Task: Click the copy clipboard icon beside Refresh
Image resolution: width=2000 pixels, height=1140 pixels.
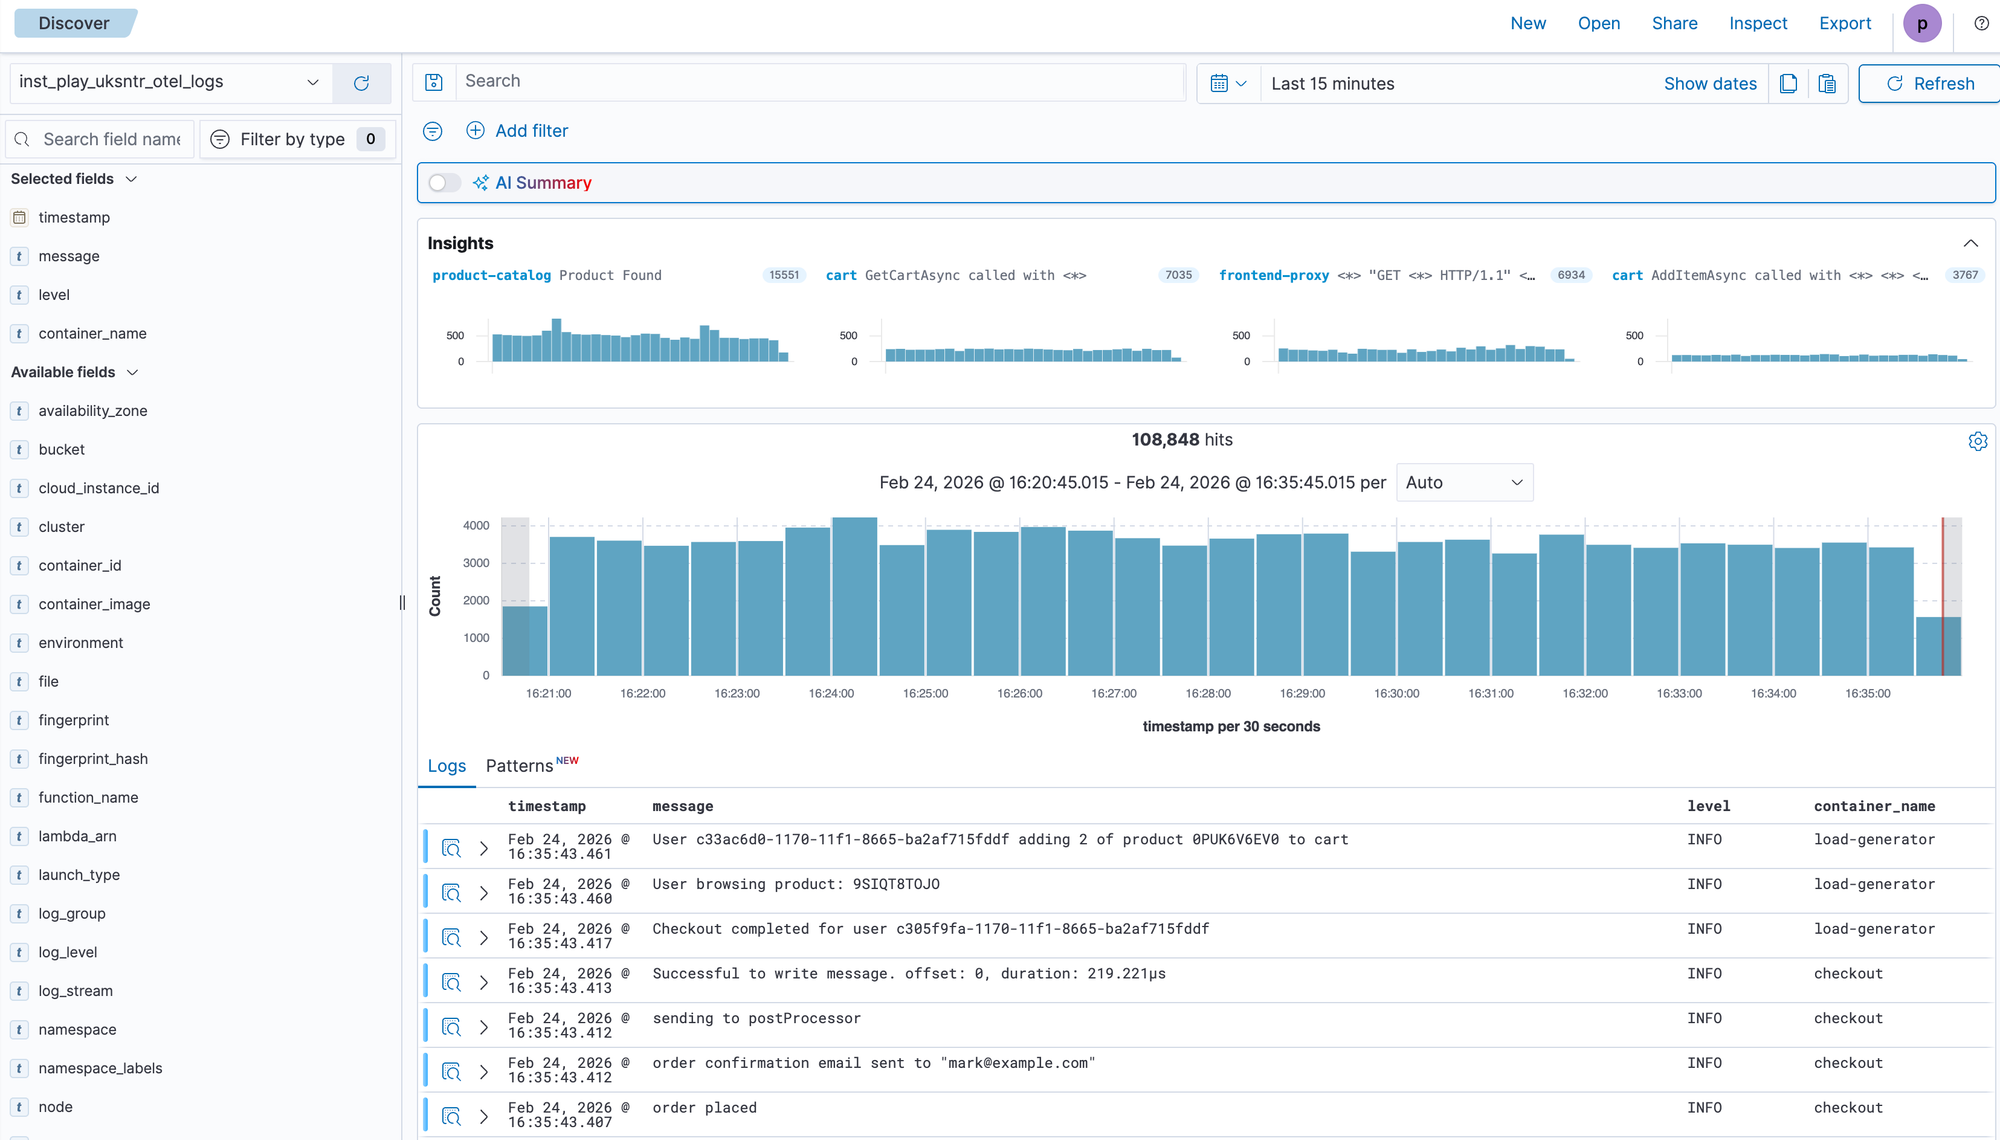Action: 1828,84
